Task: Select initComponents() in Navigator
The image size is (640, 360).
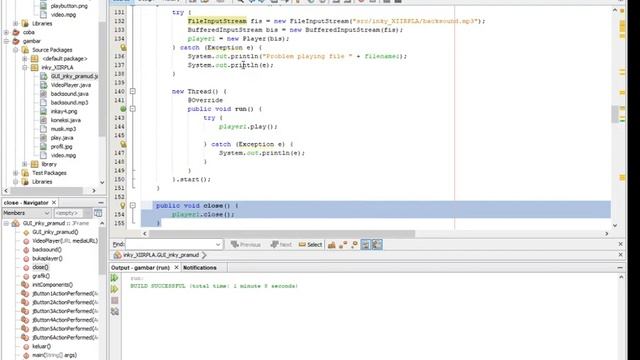Action: coord(52,285)
